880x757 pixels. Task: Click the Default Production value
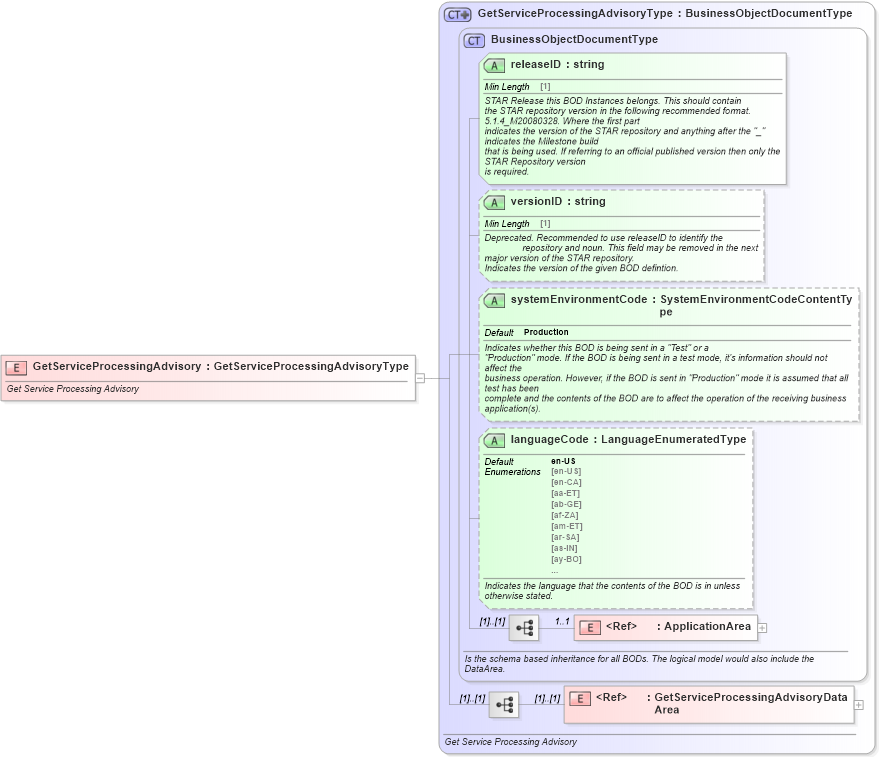click(x=546, y=332)
